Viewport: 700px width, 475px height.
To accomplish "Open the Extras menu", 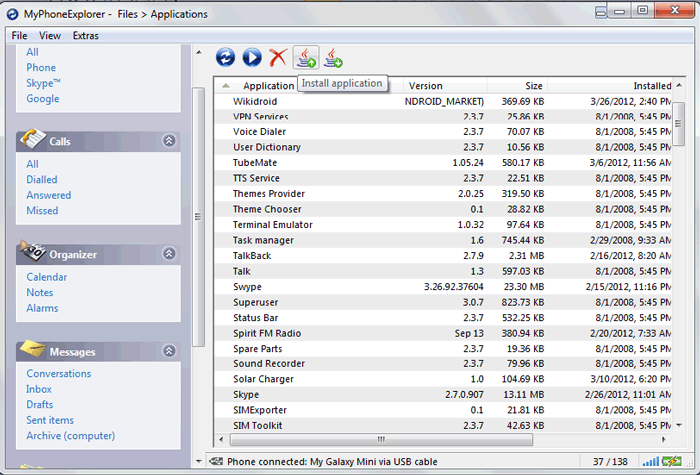I will (x=86, y=36).
